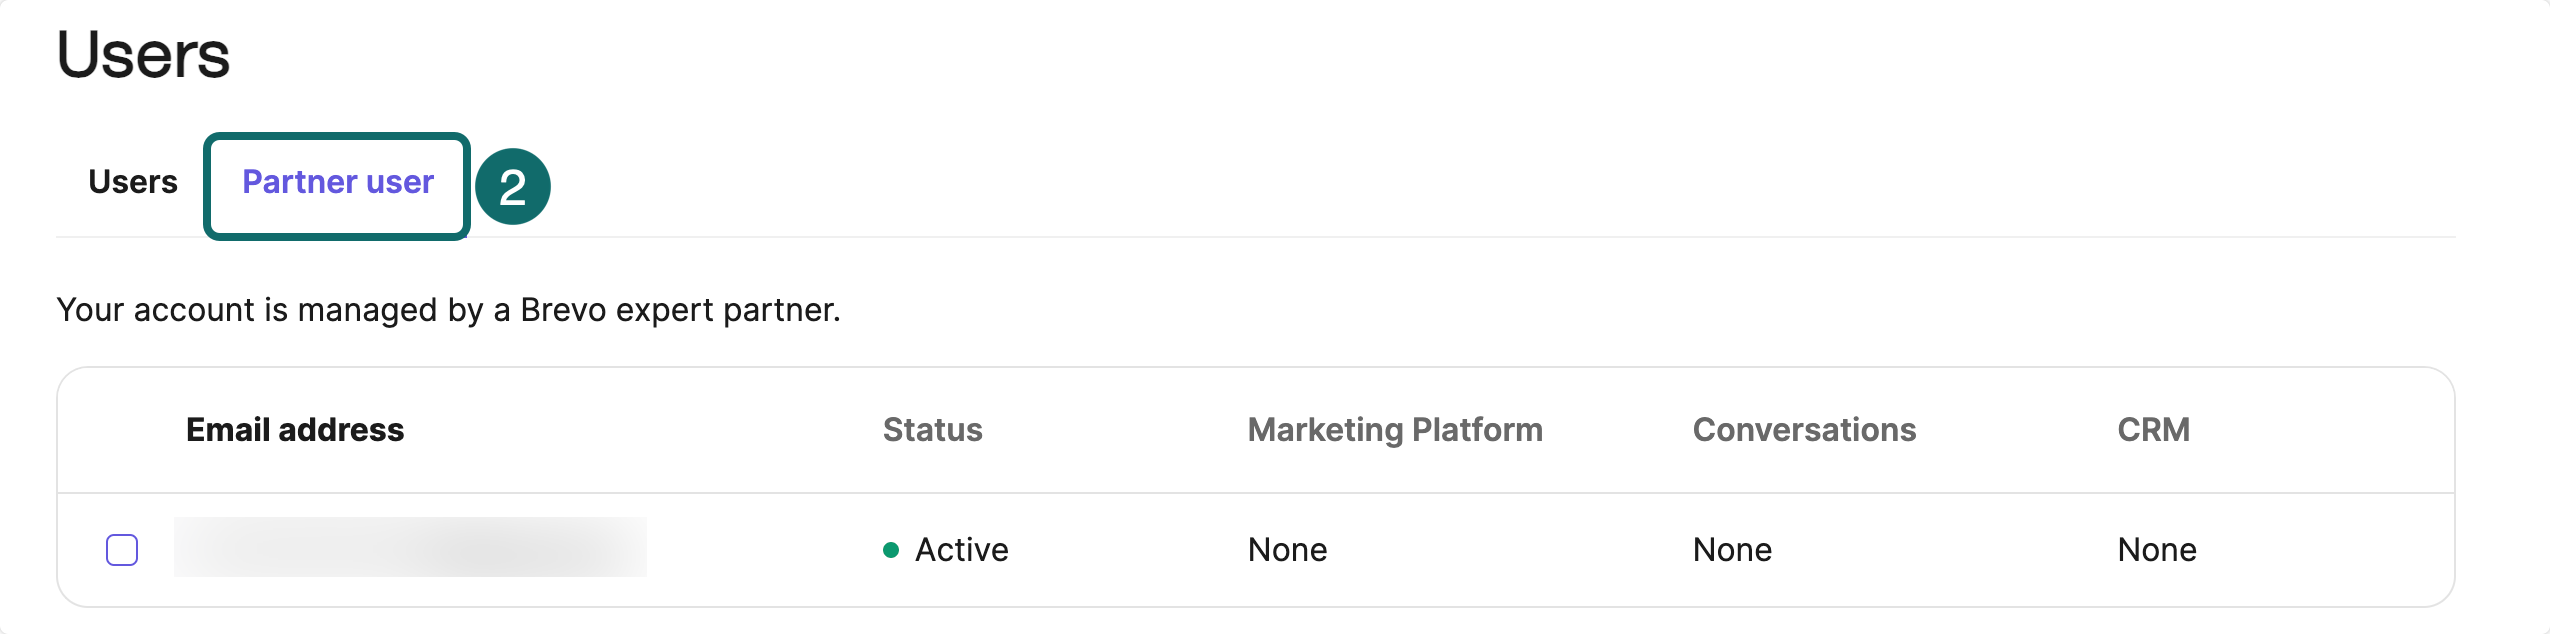Click None under CRM

tap(2157, 550)
